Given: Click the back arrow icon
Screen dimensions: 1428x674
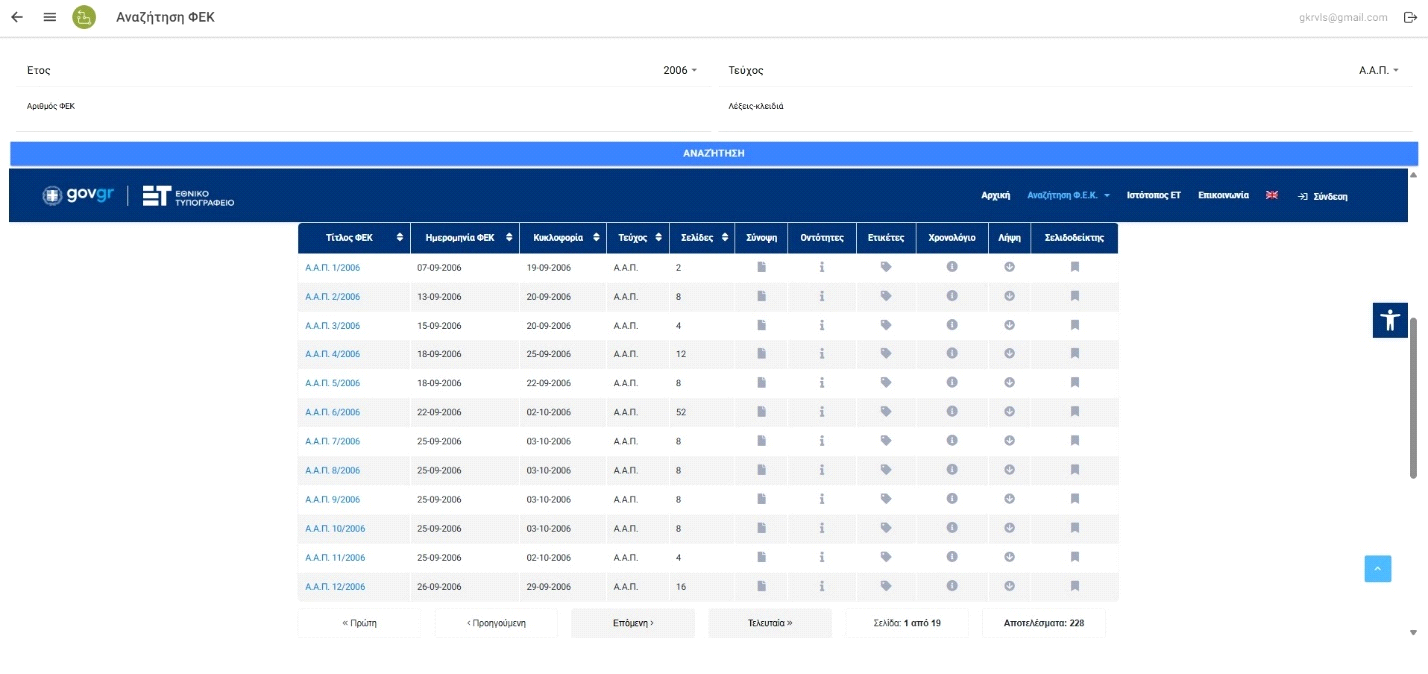Looking at the screenshot, I should [17, 17].
